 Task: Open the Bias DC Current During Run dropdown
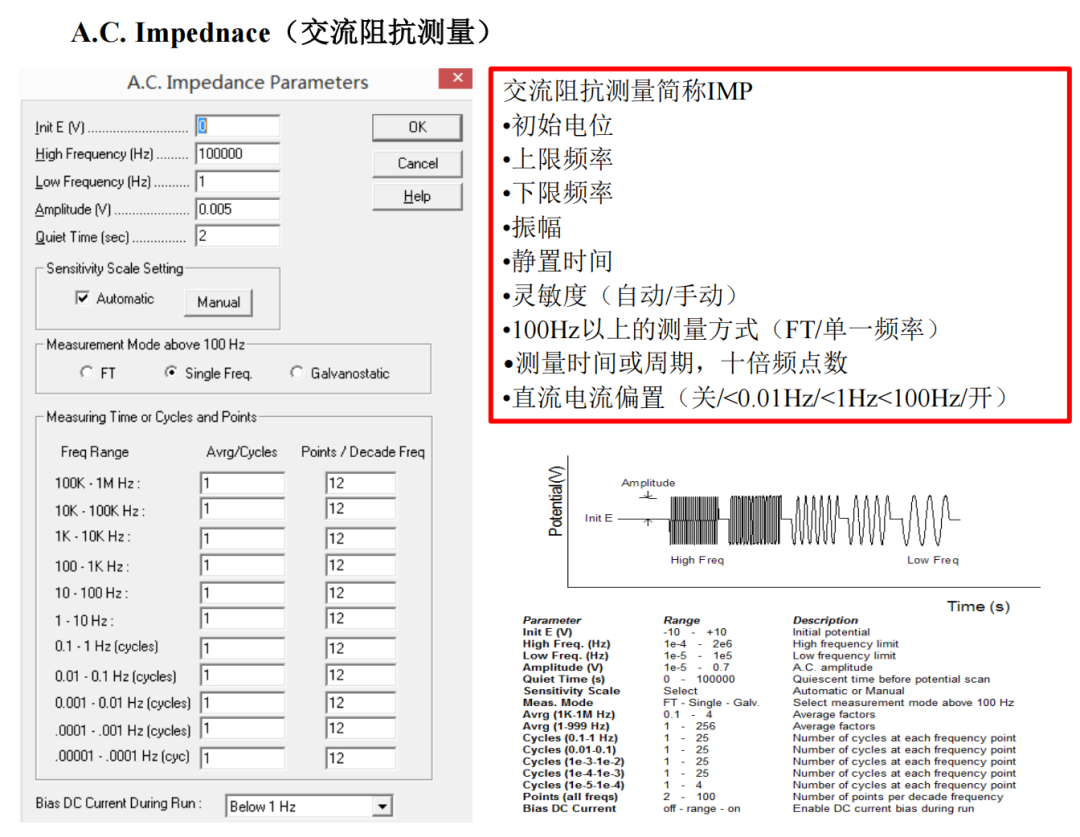pyautogui.click(x=382, y=806)
